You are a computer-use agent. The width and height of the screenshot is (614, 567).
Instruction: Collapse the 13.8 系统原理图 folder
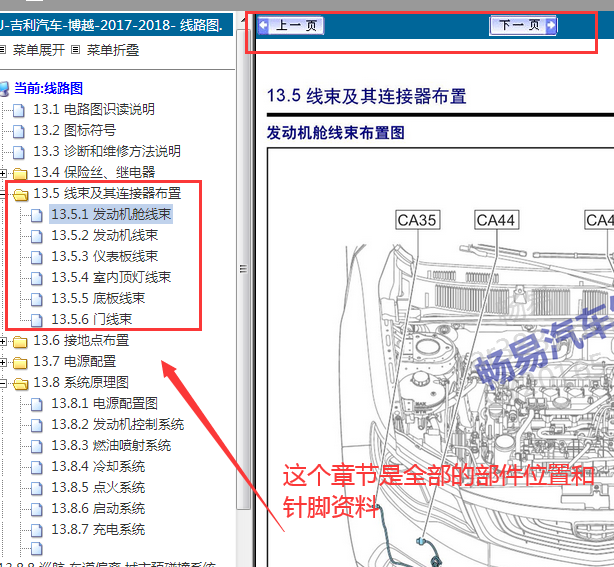pyautogui.click(x=2, y=383)
